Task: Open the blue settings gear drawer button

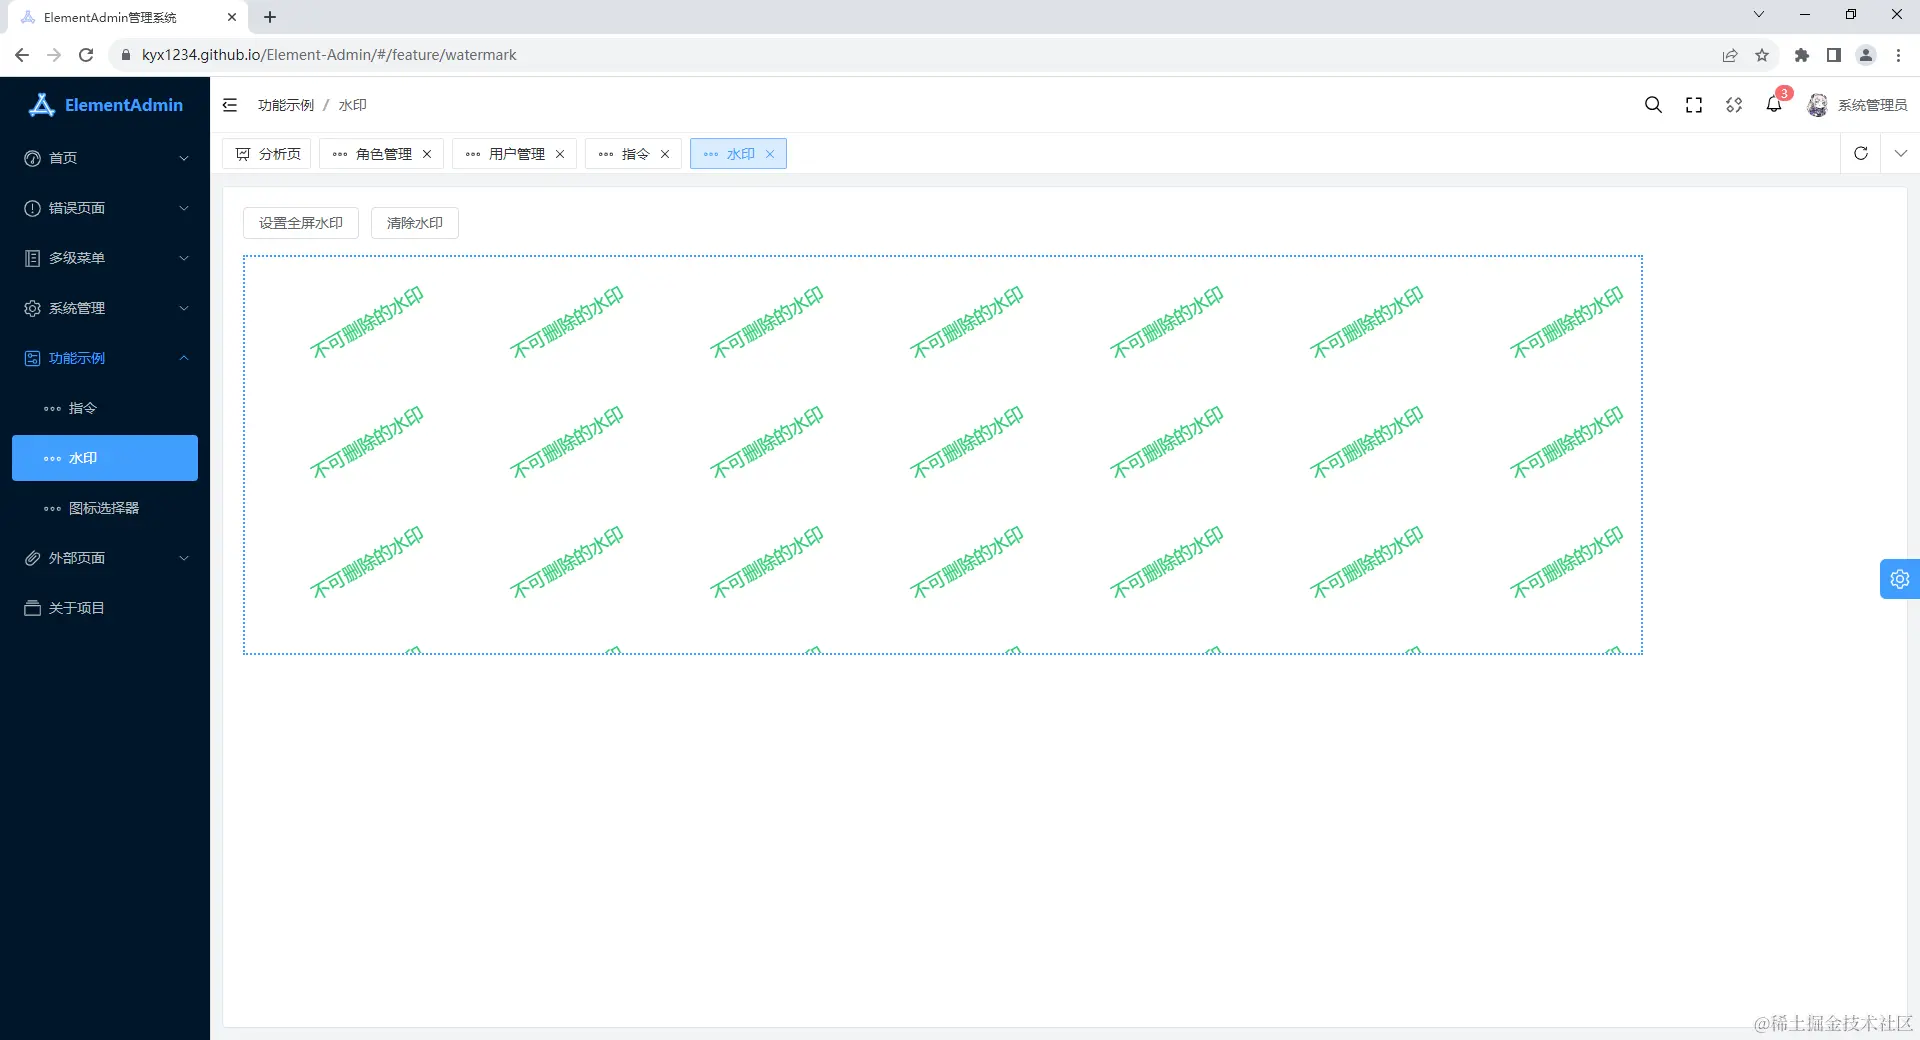Action: (1900, 579)
